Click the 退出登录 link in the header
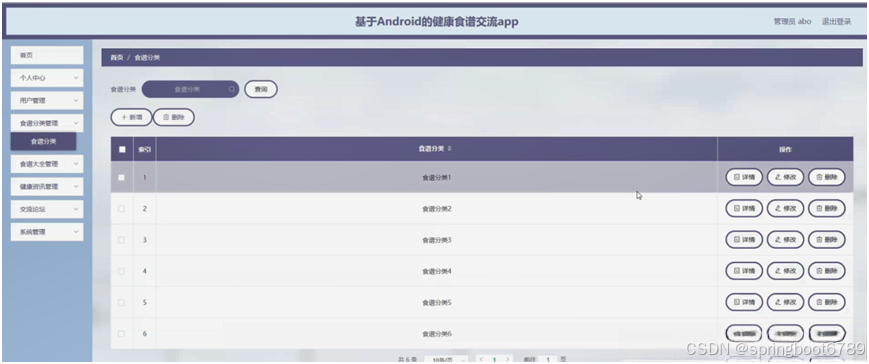Screen dimensions: 869x364 (x=836, y=22)
